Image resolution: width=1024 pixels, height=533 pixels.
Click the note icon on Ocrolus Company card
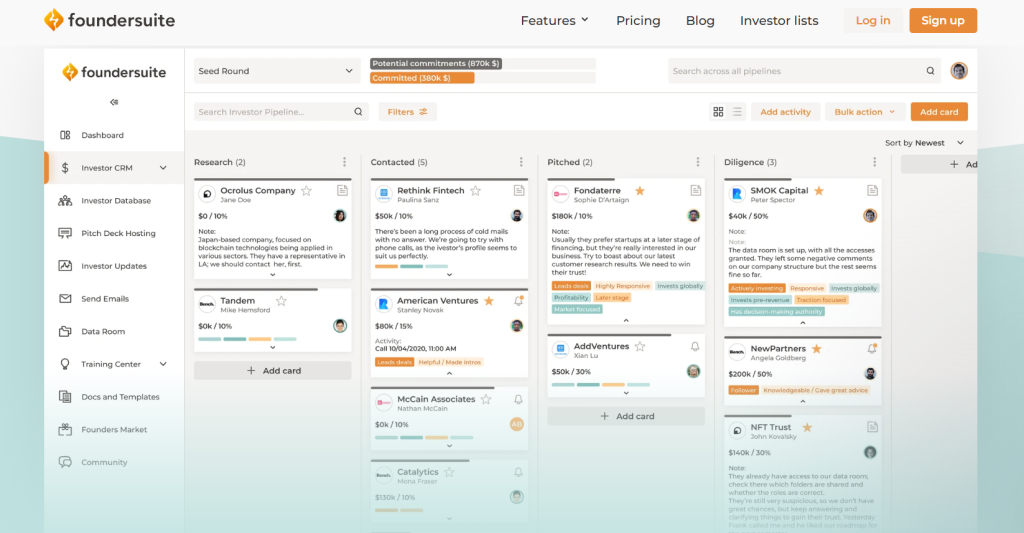342,190
